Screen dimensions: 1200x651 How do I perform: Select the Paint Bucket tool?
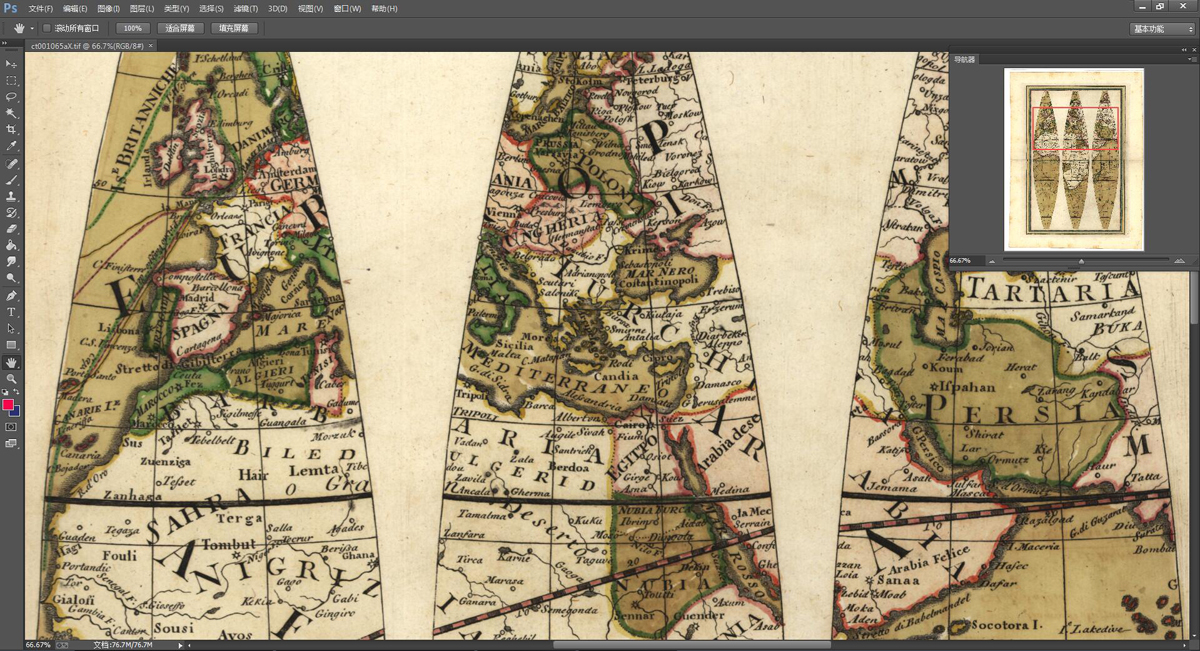(11, 245)
